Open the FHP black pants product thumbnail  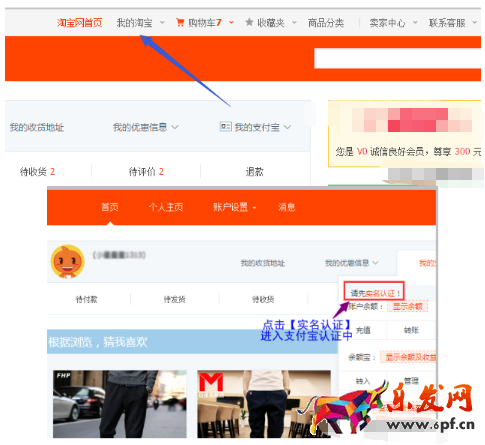point(120,404)
